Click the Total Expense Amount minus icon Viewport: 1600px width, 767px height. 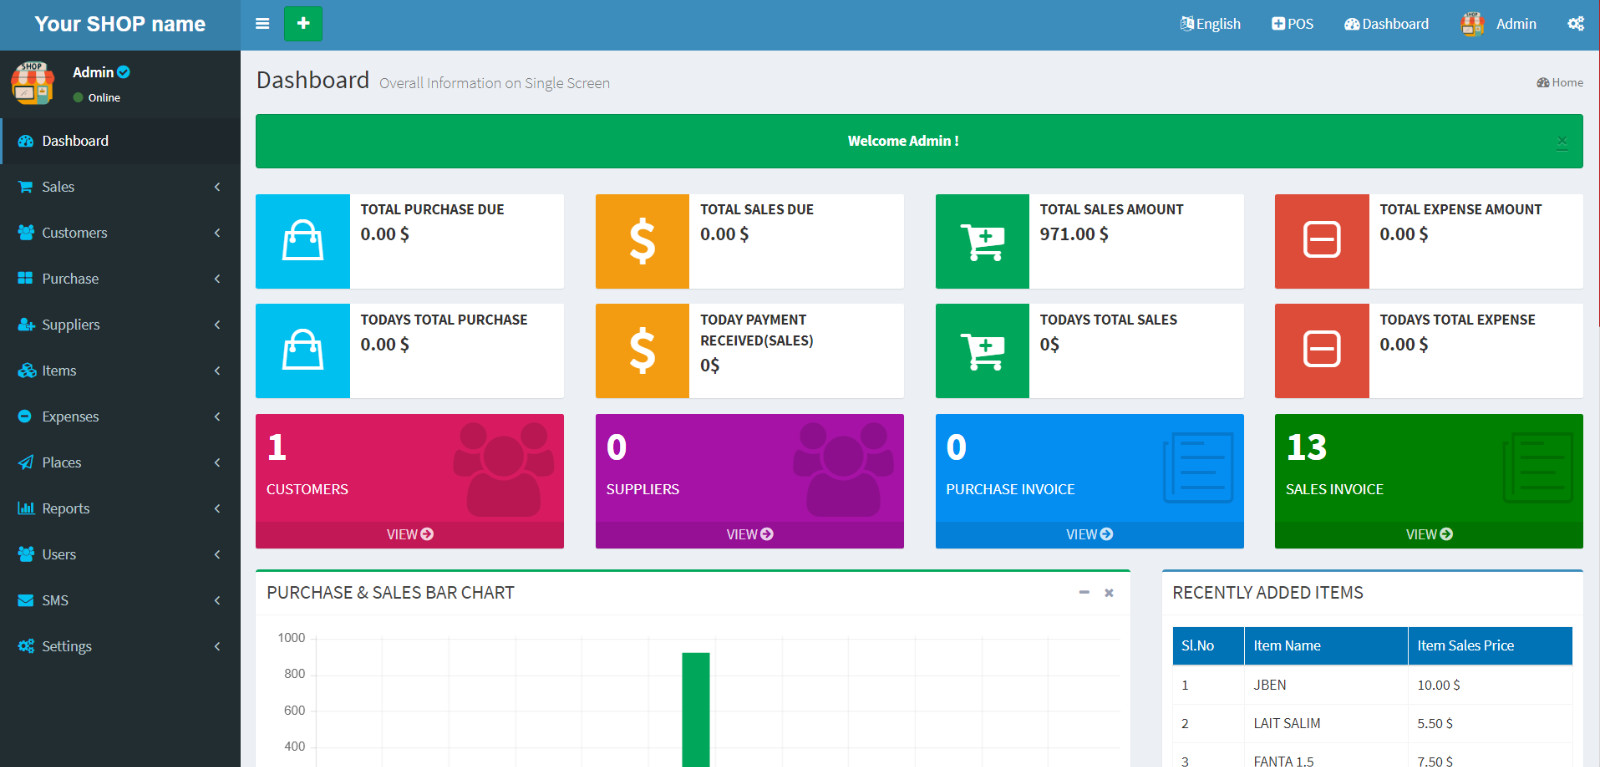1322,241
